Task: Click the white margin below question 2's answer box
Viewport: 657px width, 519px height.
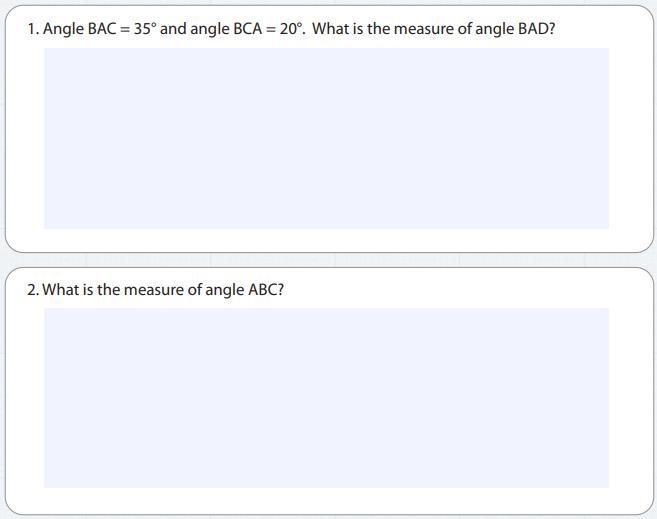Action: pyautogui.click(x=326, y=501)
